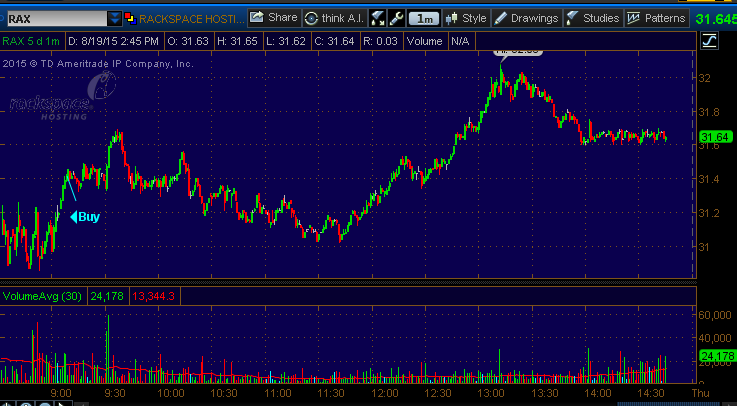Click the D: 8/19/15 2:45 PM field
Screen dimensions: 737x406
[113, 41]
